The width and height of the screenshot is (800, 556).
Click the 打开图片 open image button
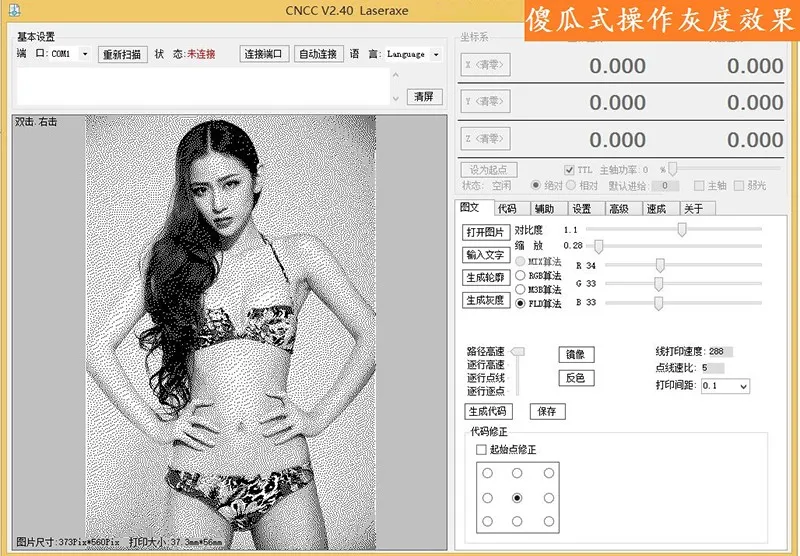point(486,233)
